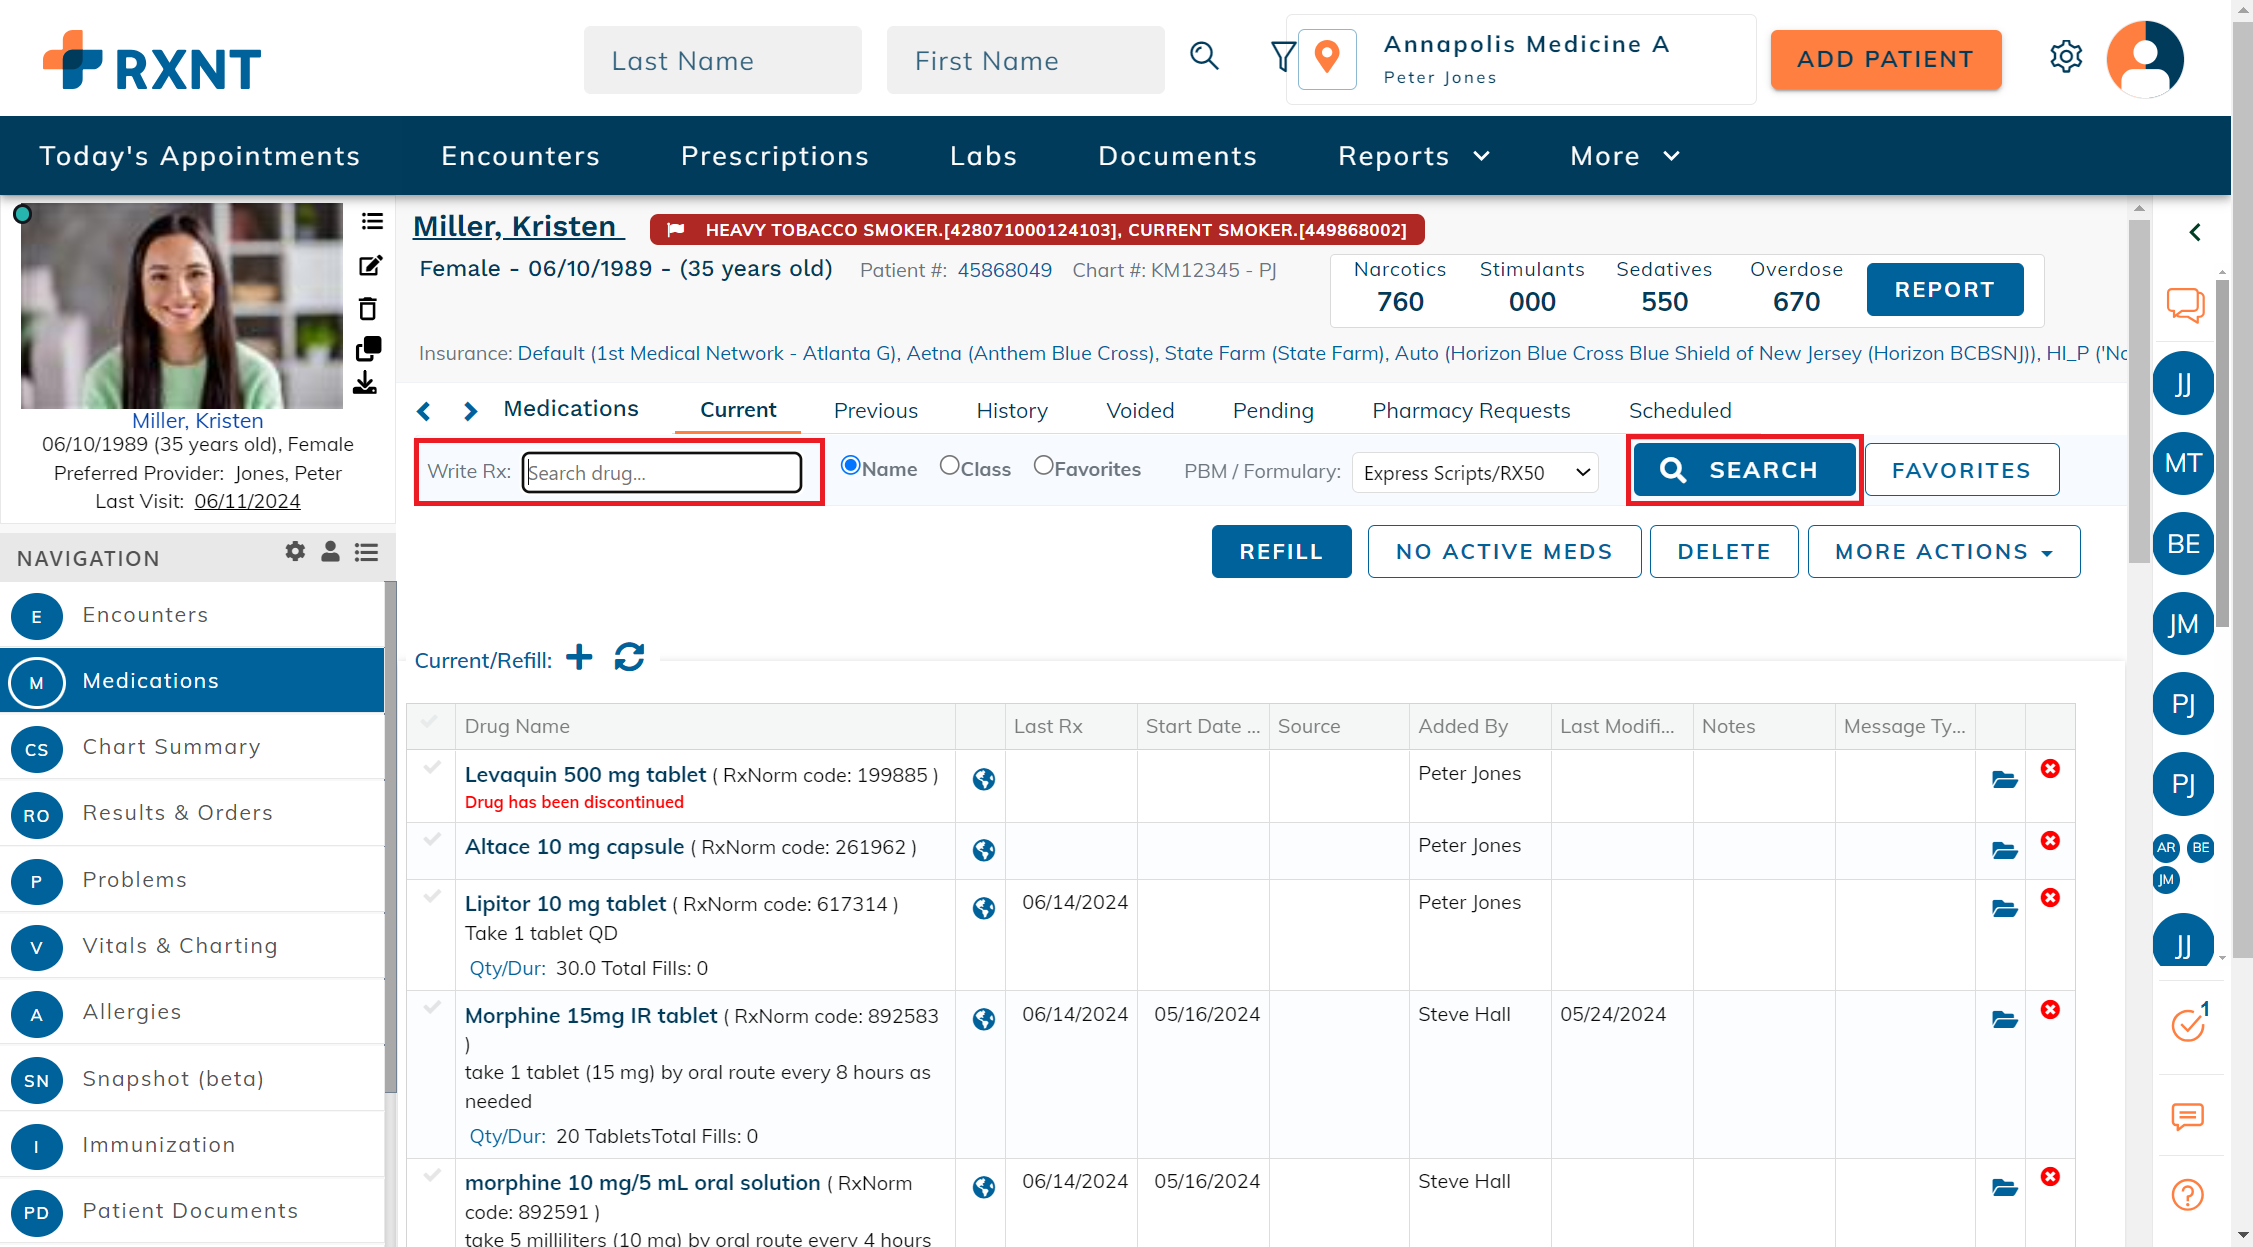Click the ADD PATIENT button

coord(1885,59)
